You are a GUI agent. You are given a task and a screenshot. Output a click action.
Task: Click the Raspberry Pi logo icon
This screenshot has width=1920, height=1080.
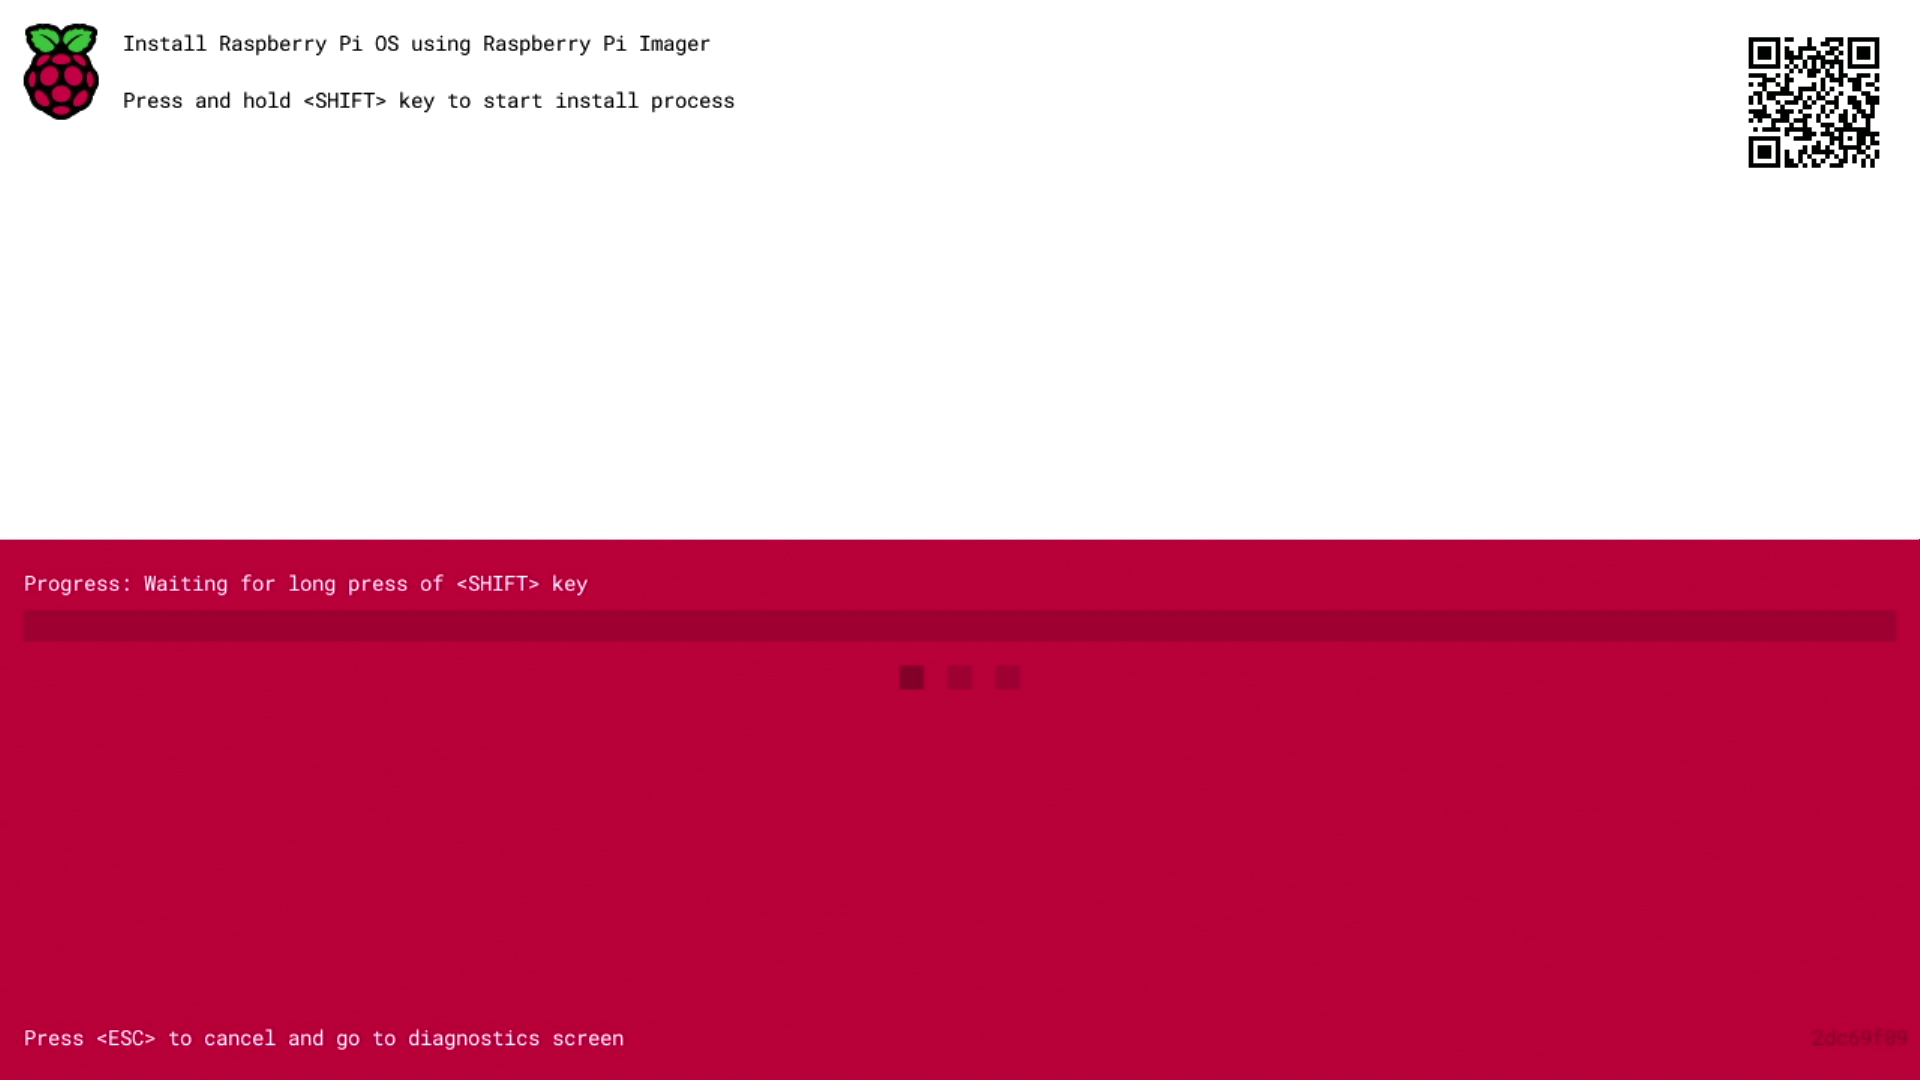(61, 71)
